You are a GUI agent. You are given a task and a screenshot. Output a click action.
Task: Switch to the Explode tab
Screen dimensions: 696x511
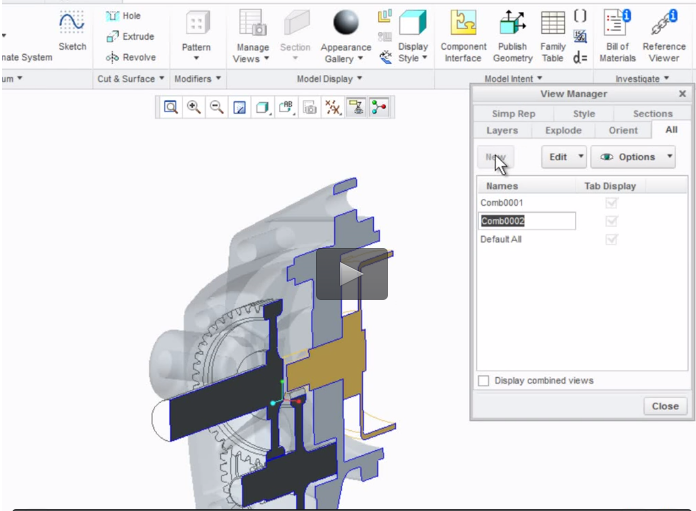[563, 131]
